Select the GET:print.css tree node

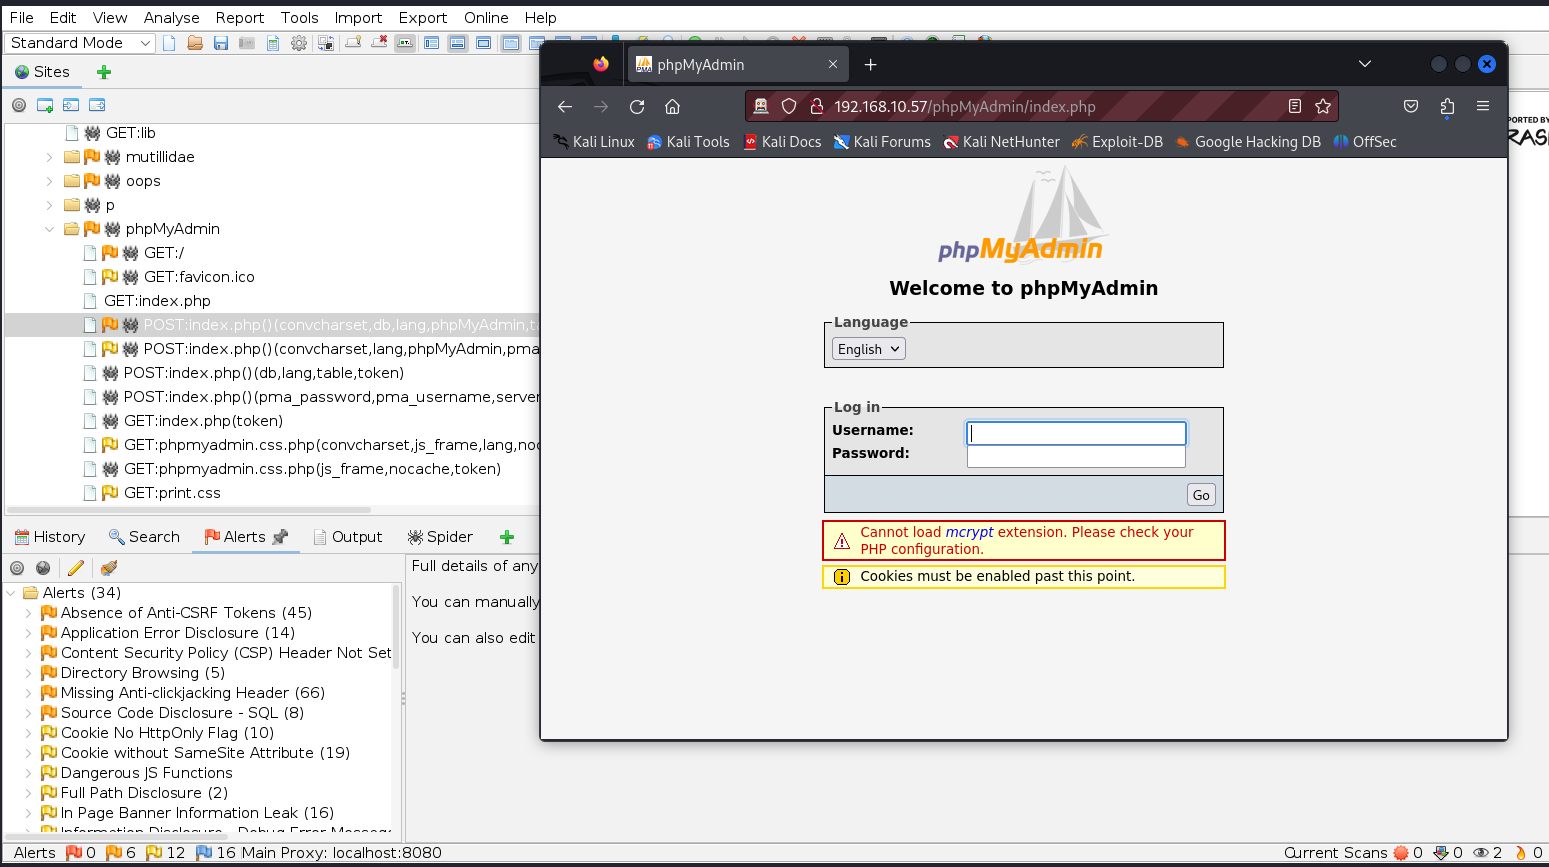click(172, 493)
